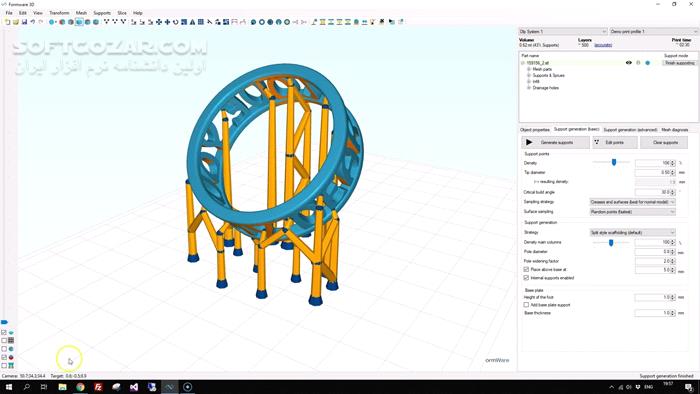Click the support points Density slider handle
Screen dimensions: 700x394
click(614, 162)
